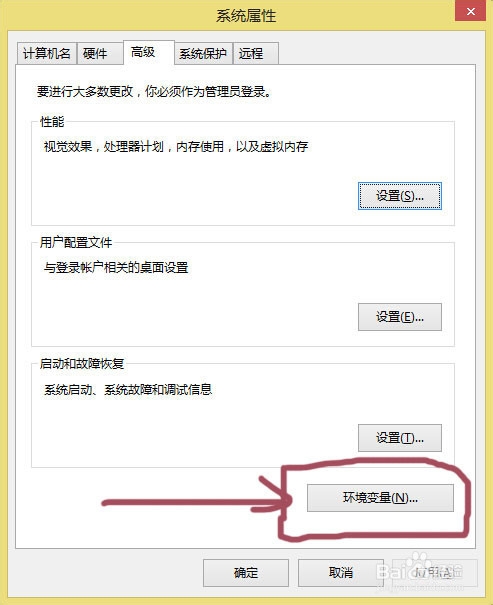Select the 高级 tab
Image resolution: width=493 pixels, height=605 pixels.
(x=149, y=52)
